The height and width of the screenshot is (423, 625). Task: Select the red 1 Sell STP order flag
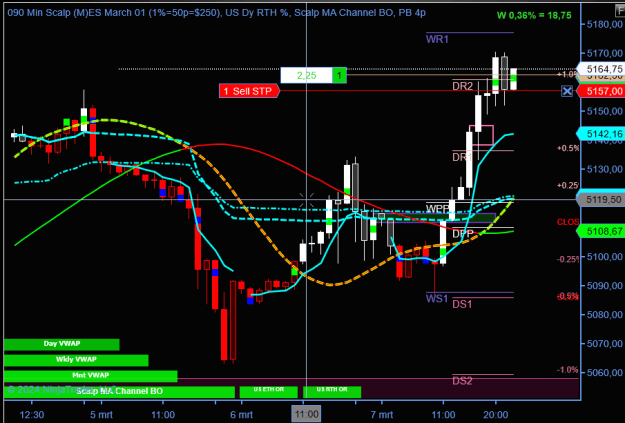[x=249, y=91]
